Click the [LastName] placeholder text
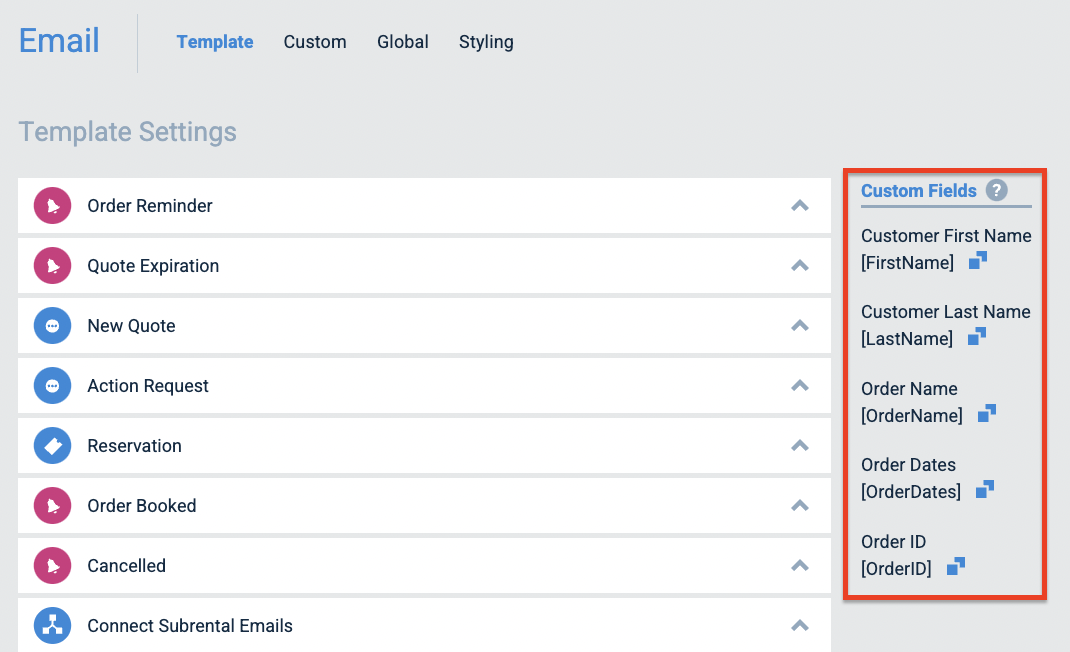The width and height of the screenshot is (1070, 652). pyautogui.click(x=906, y=339)
